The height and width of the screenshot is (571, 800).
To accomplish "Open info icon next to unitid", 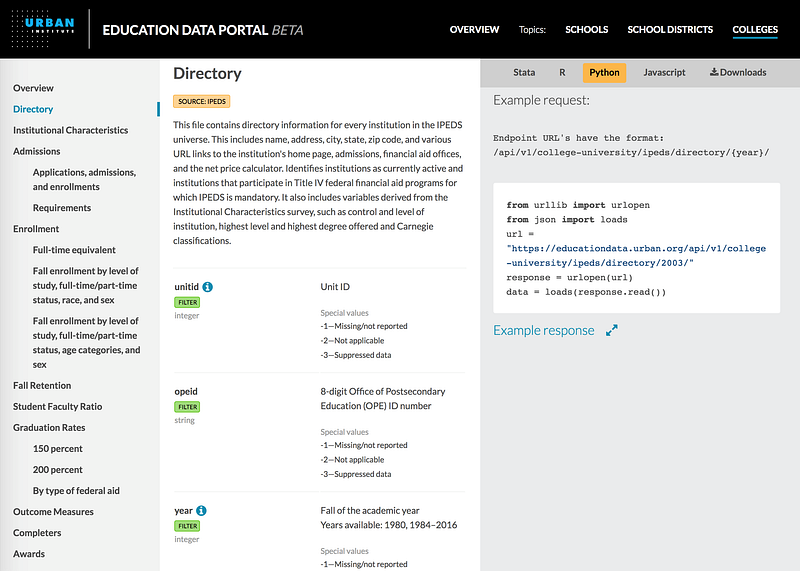I will 208,287.
